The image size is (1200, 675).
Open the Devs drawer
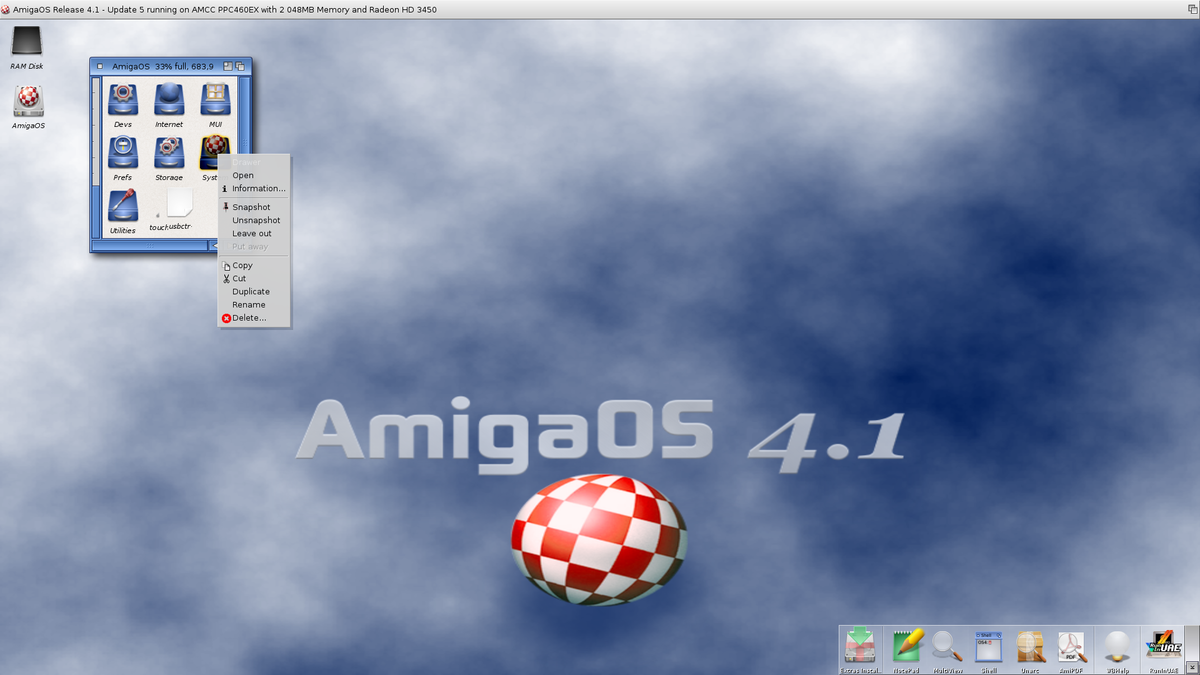tap(123, 99)
